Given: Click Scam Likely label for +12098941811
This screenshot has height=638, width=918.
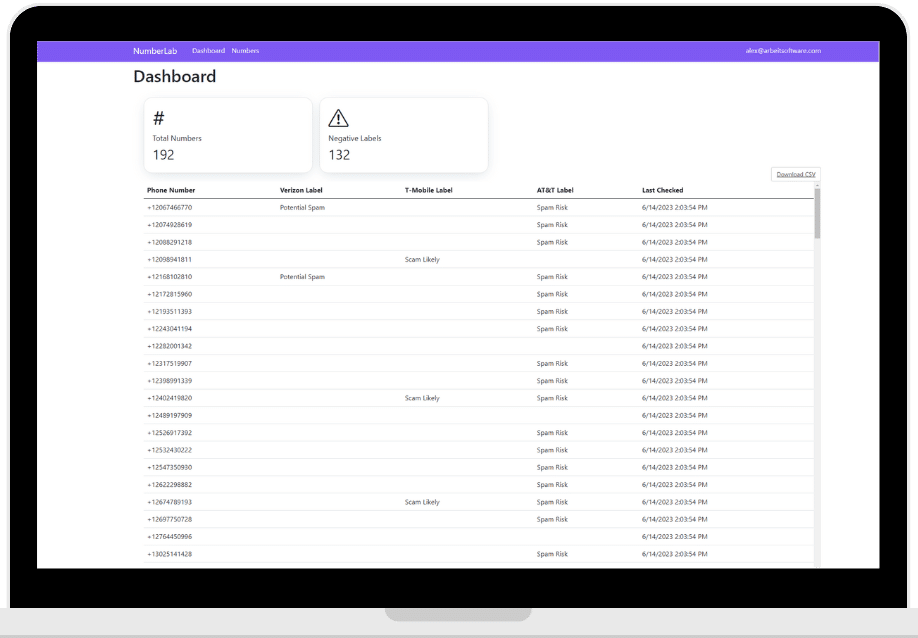Looking at the screenshot, I should 422,259.
